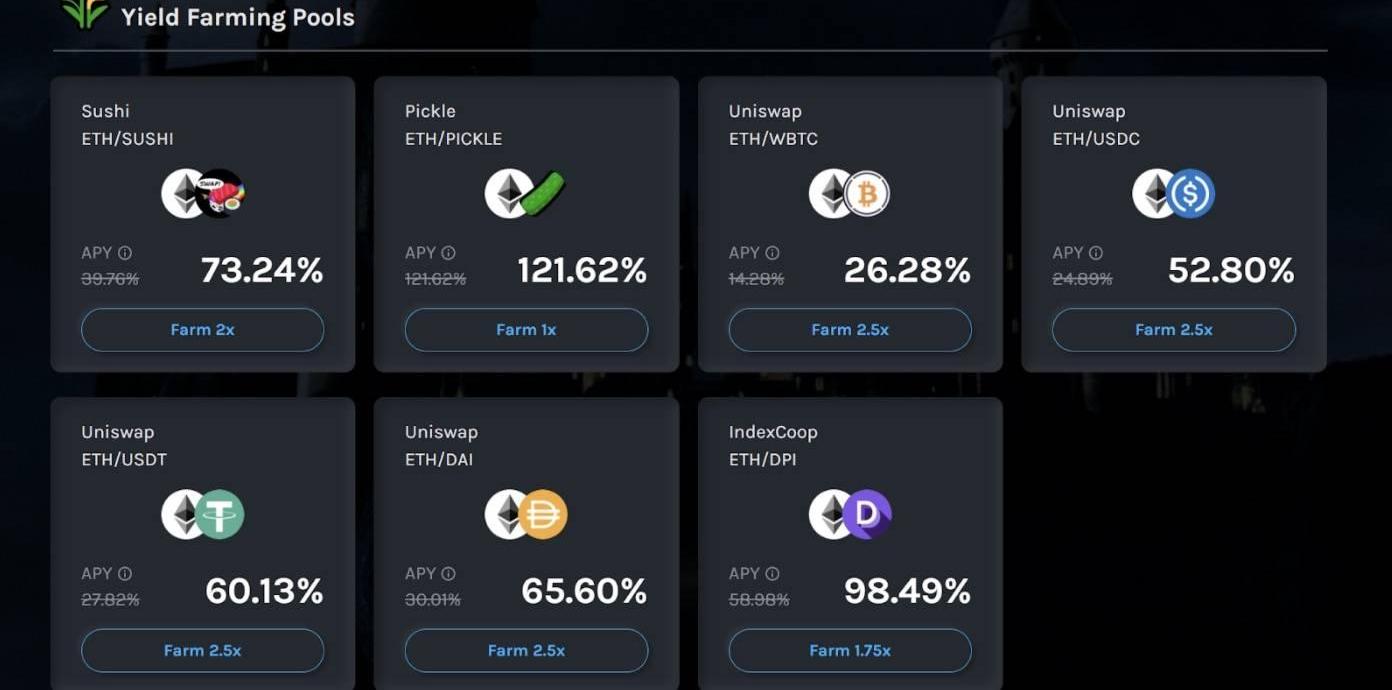This screenshot has height=690, width=1392.
Task: Click the 98.49% APY value
Action: 907,591
